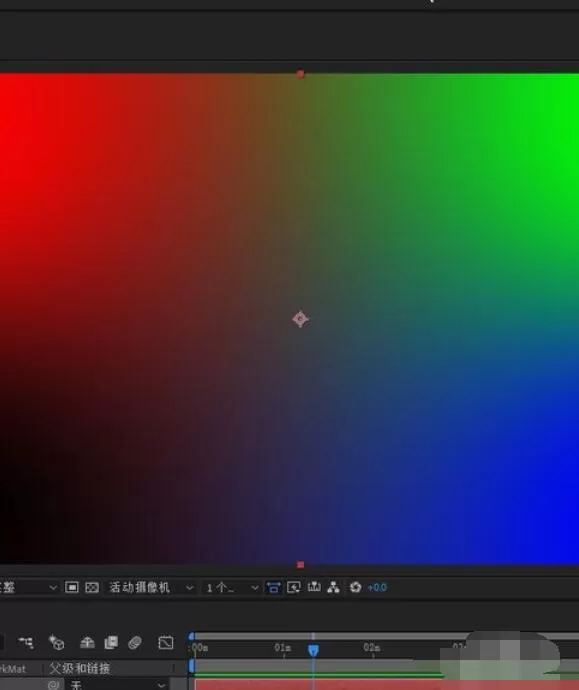
Task: Open the 活动摄像机 camera view dropdown
Action: [x=151, y=587]
